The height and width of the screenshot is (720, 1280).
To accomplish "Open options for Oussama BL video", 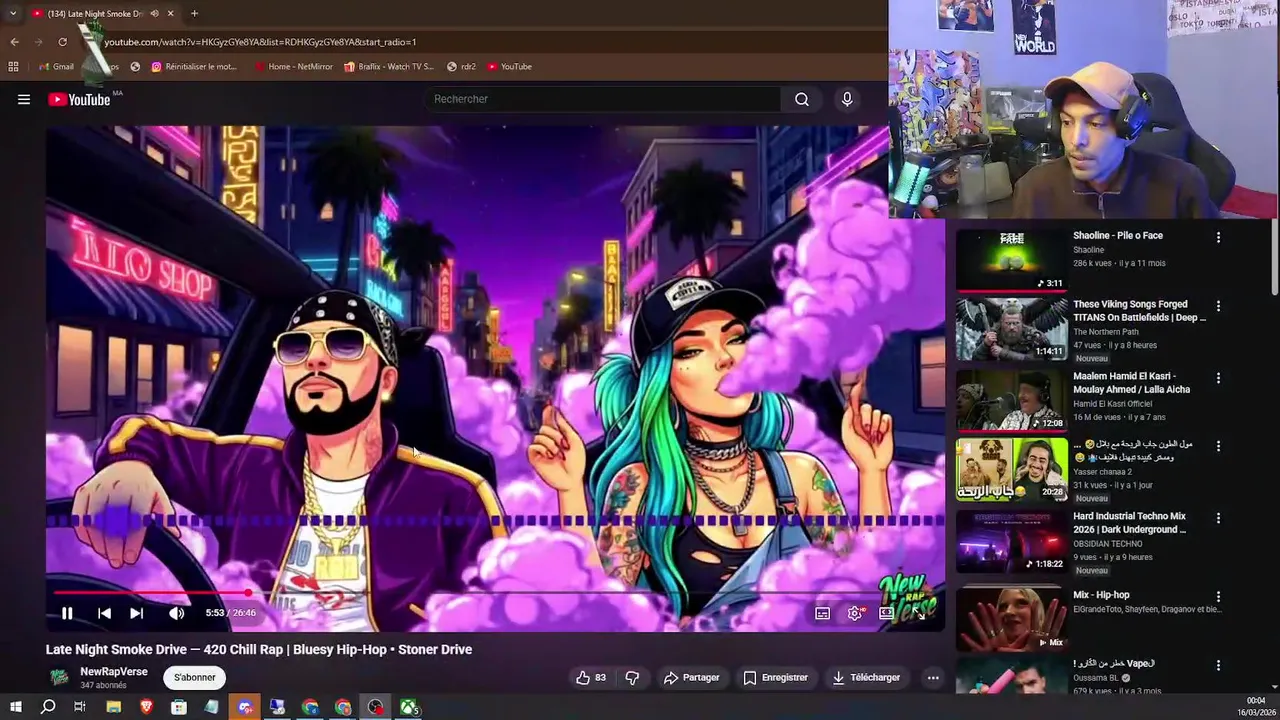I will (x=1218, y=665).
